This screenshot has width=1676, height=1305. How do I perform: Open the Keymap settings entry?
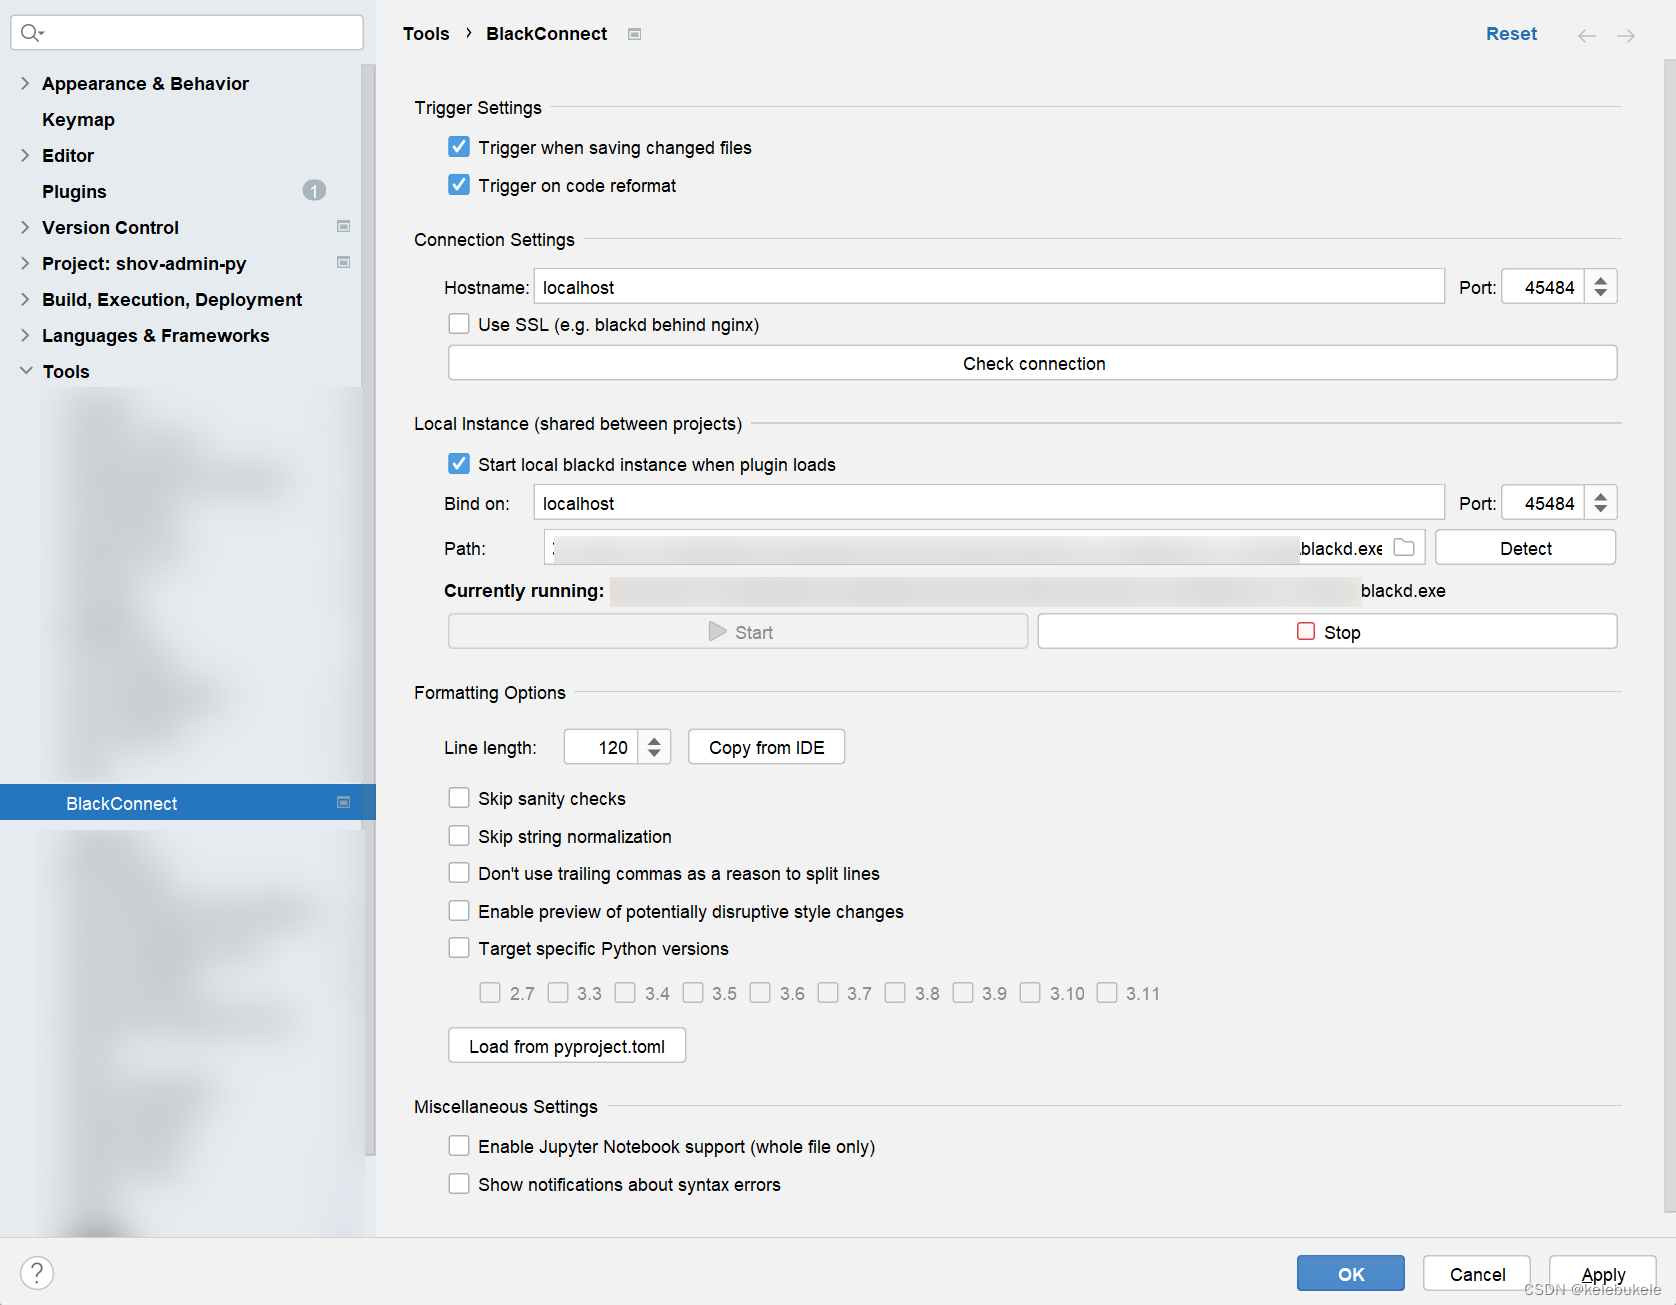78,119
